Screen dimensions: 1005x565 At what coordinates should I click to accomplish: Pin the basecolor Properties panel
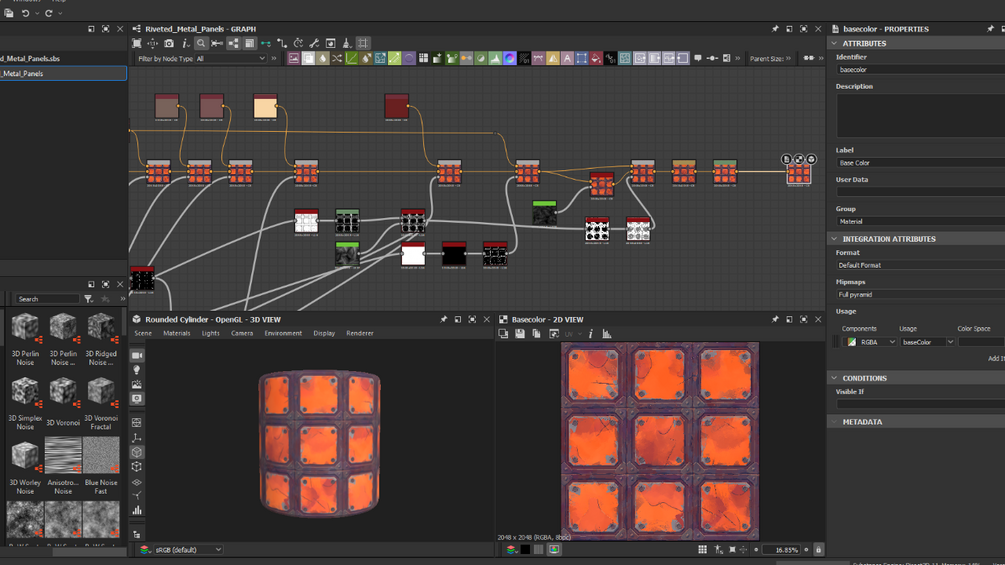991,29
